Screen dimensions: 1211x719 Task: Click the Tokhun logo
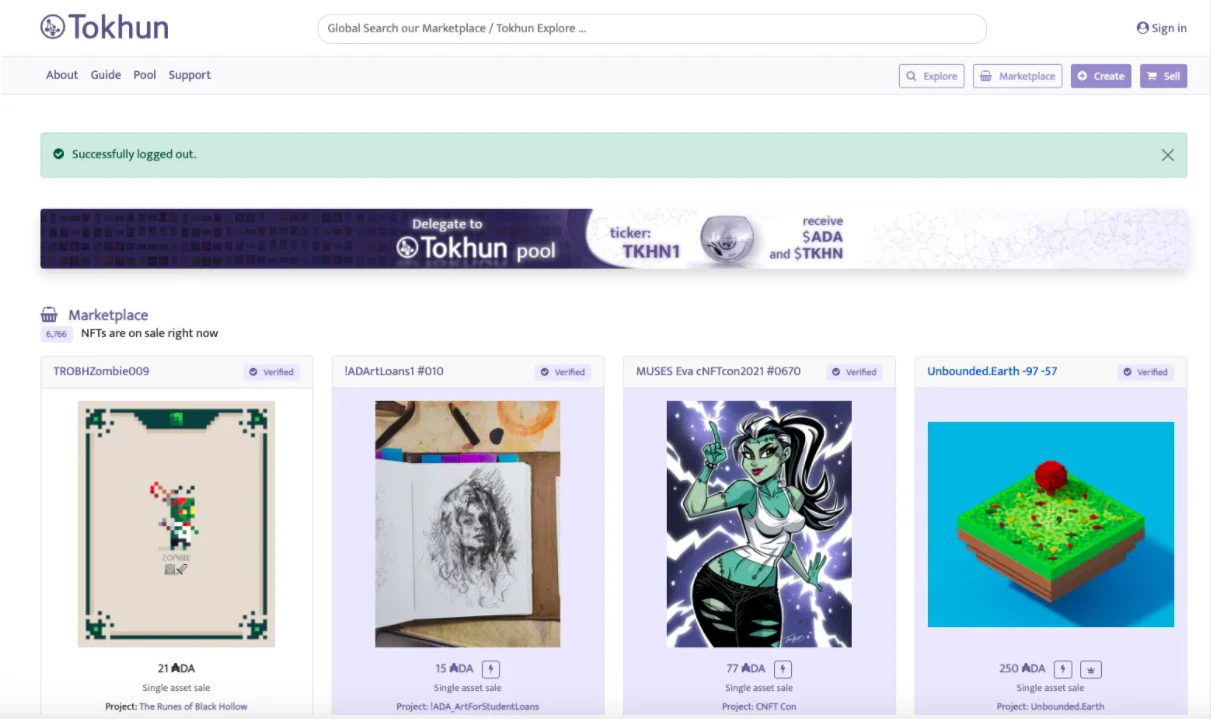tap(104, 27)
